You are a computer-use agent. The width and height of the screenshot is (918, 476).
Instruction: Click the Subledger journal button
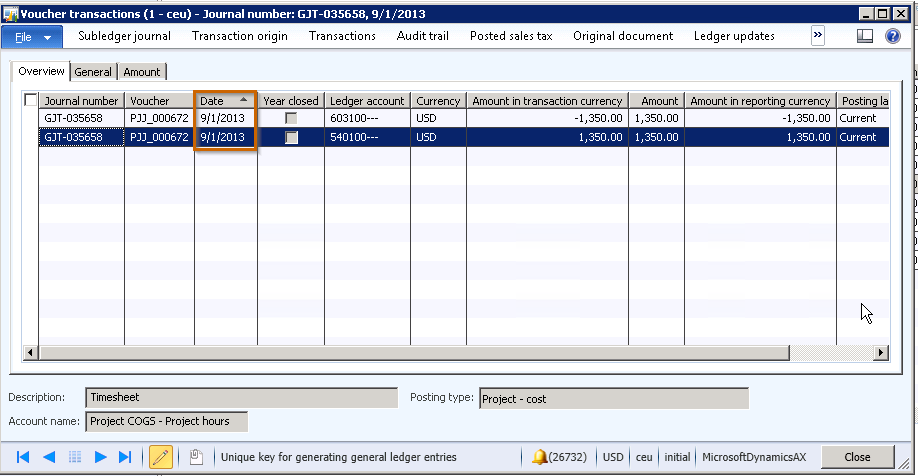point(125,36)
